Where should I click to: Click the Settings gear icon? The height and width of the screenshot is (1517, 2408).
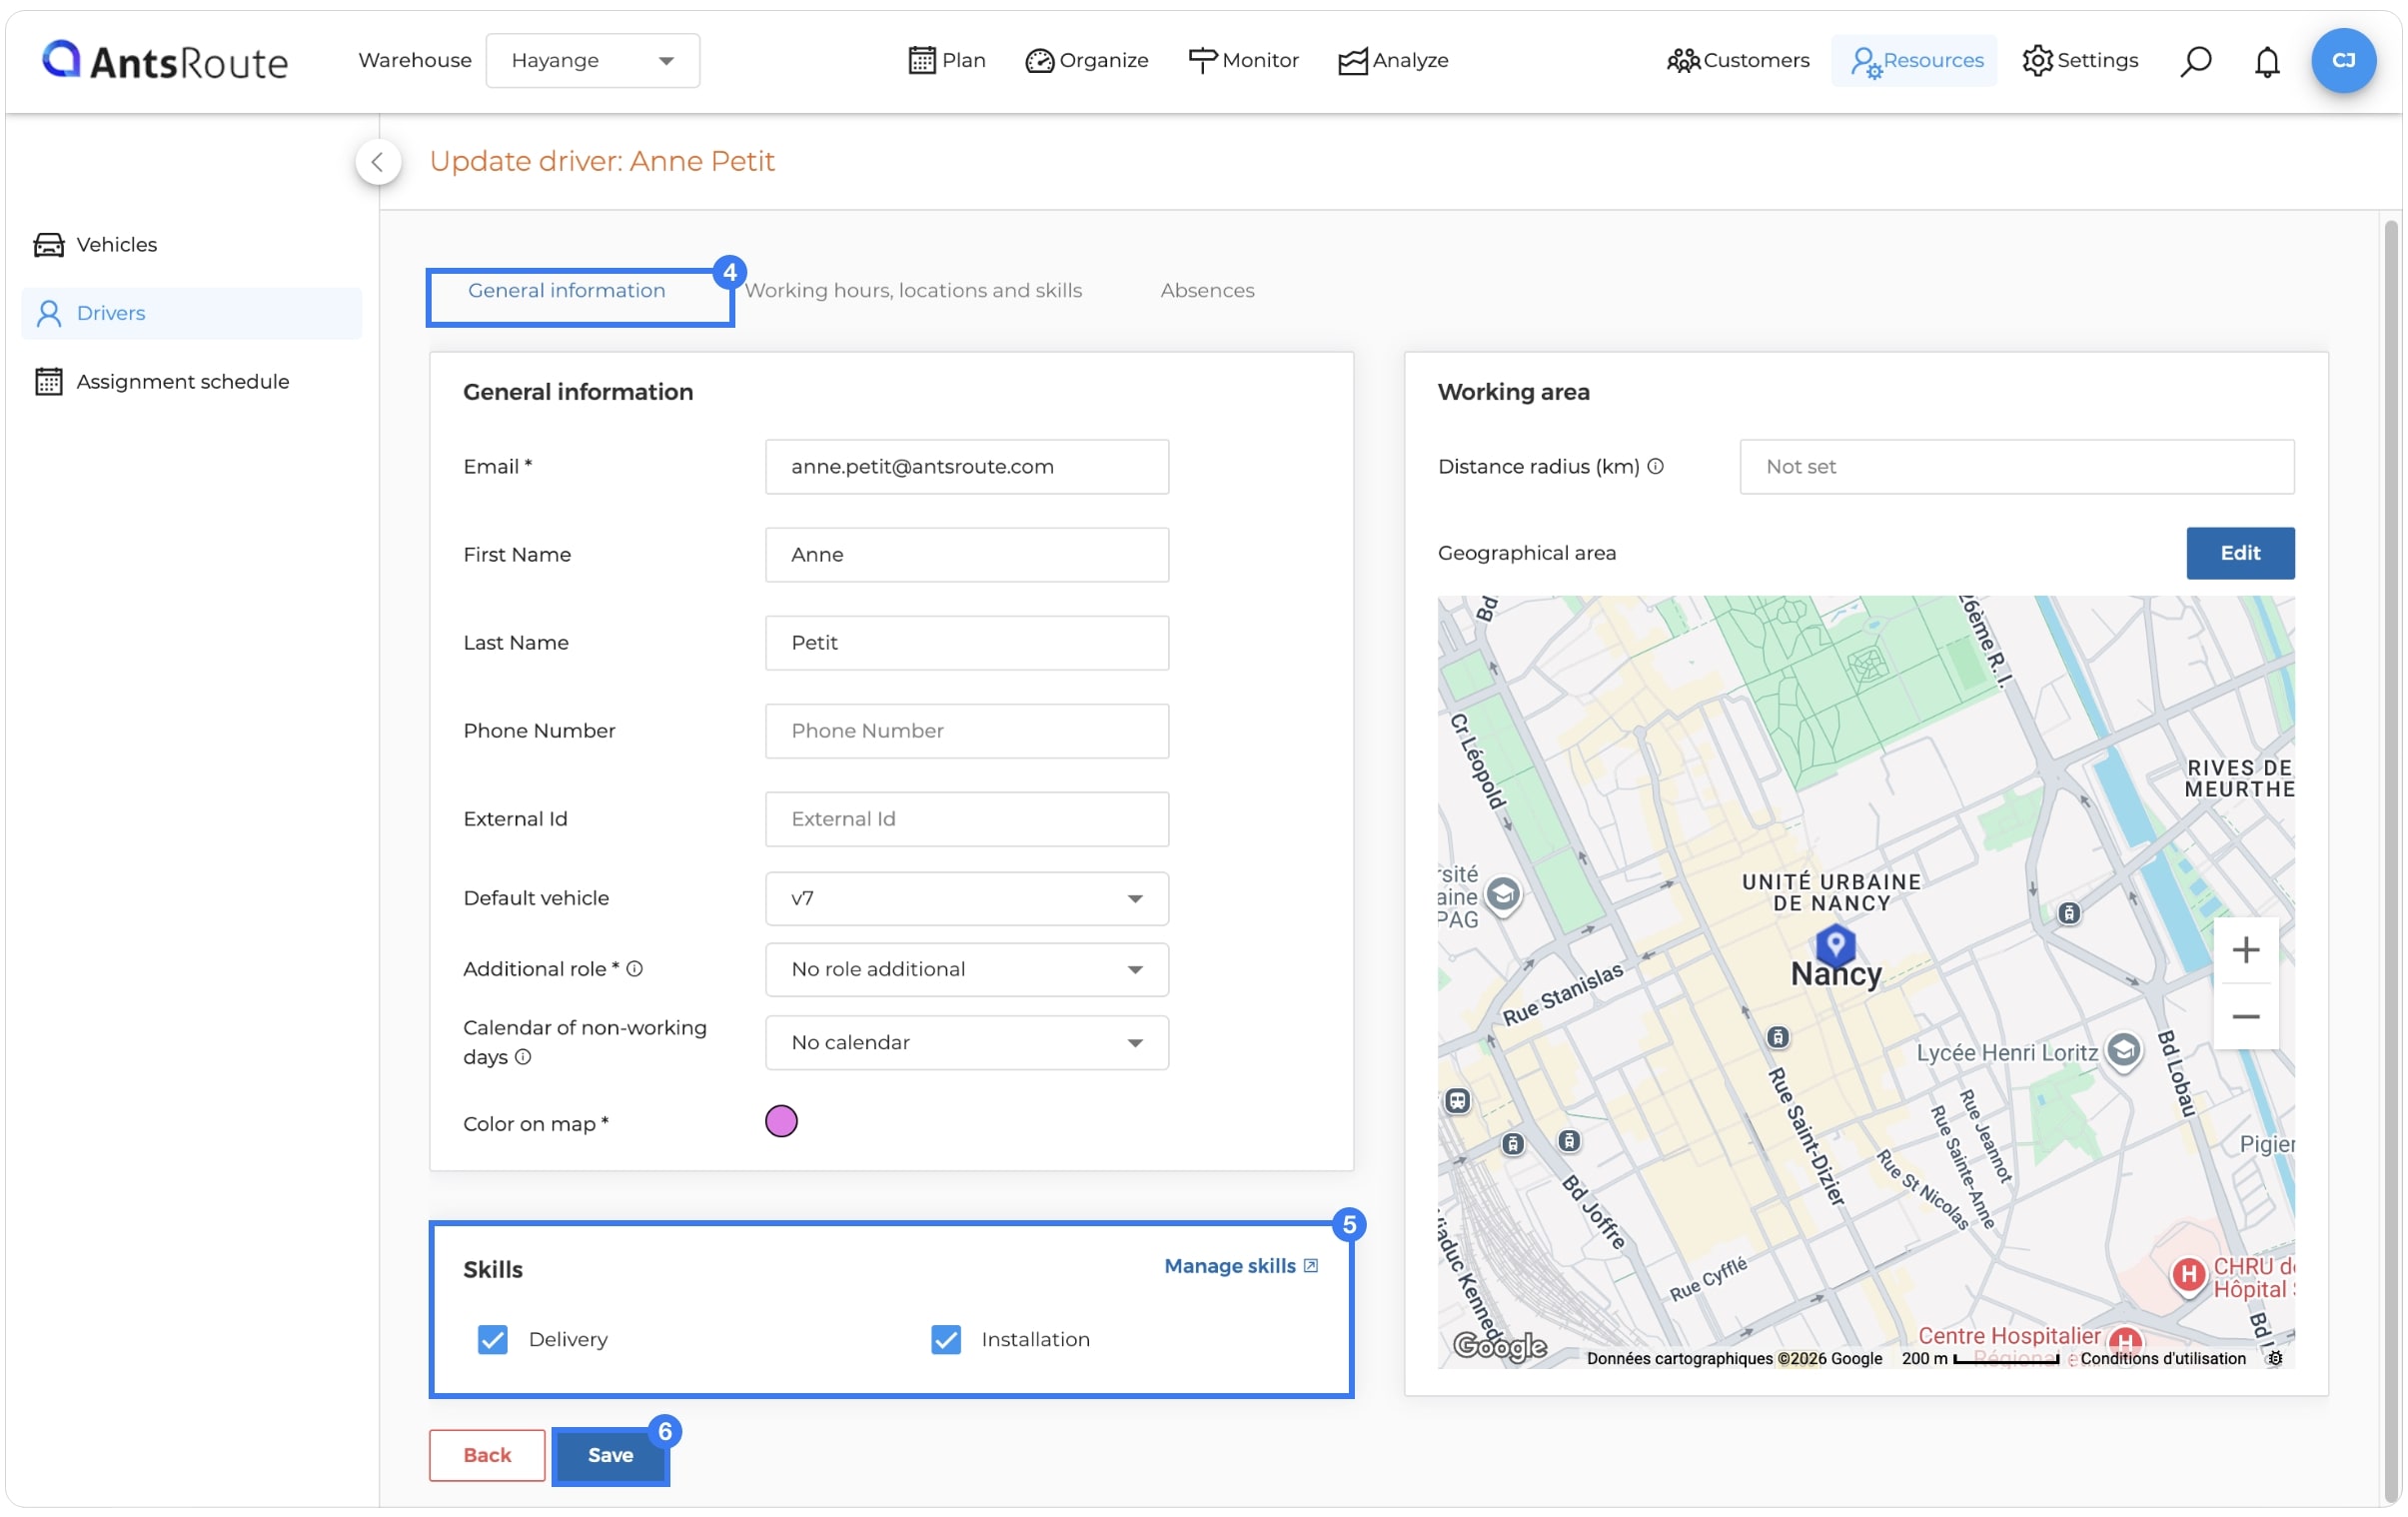pos(2036,61)
